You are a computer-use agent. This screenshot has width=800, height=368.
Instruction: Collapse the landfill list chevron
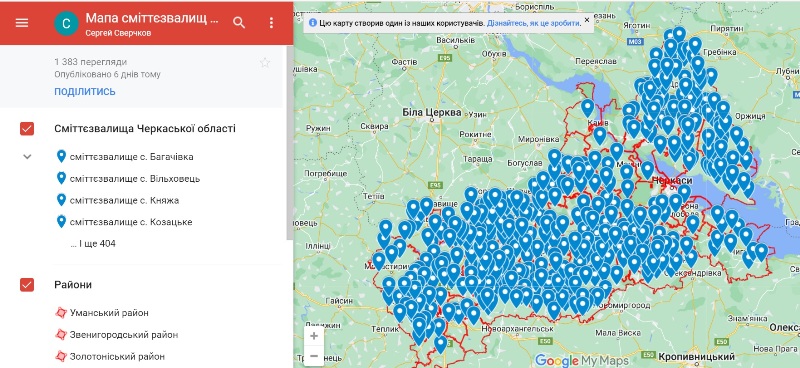click(28, 157)
